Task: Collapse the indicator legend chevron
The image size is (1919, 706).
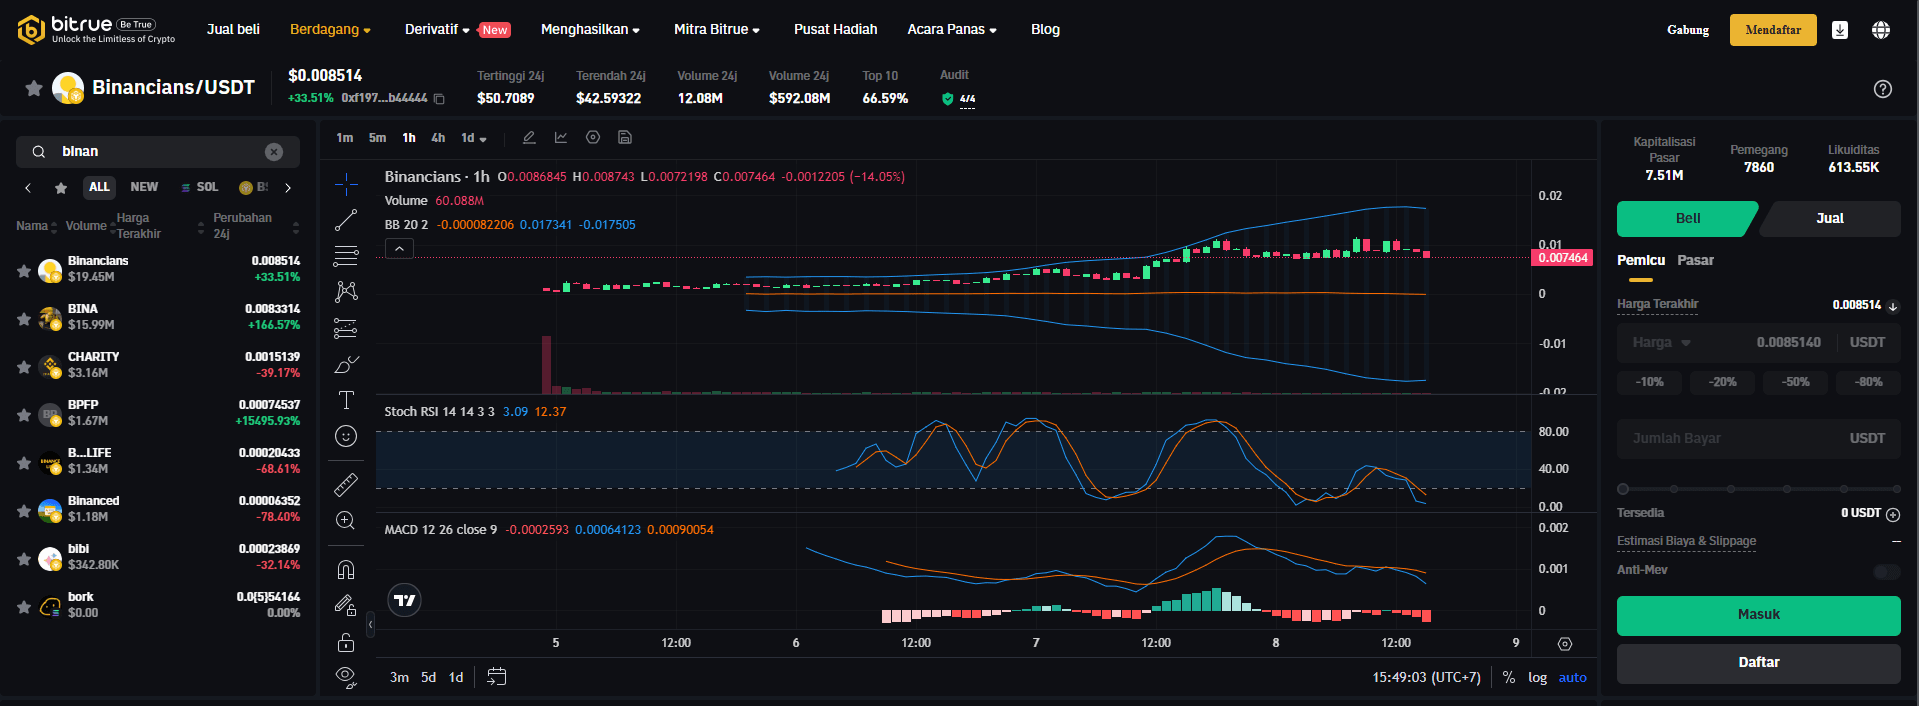Action: pyautogui.click(x=399, y=249)
